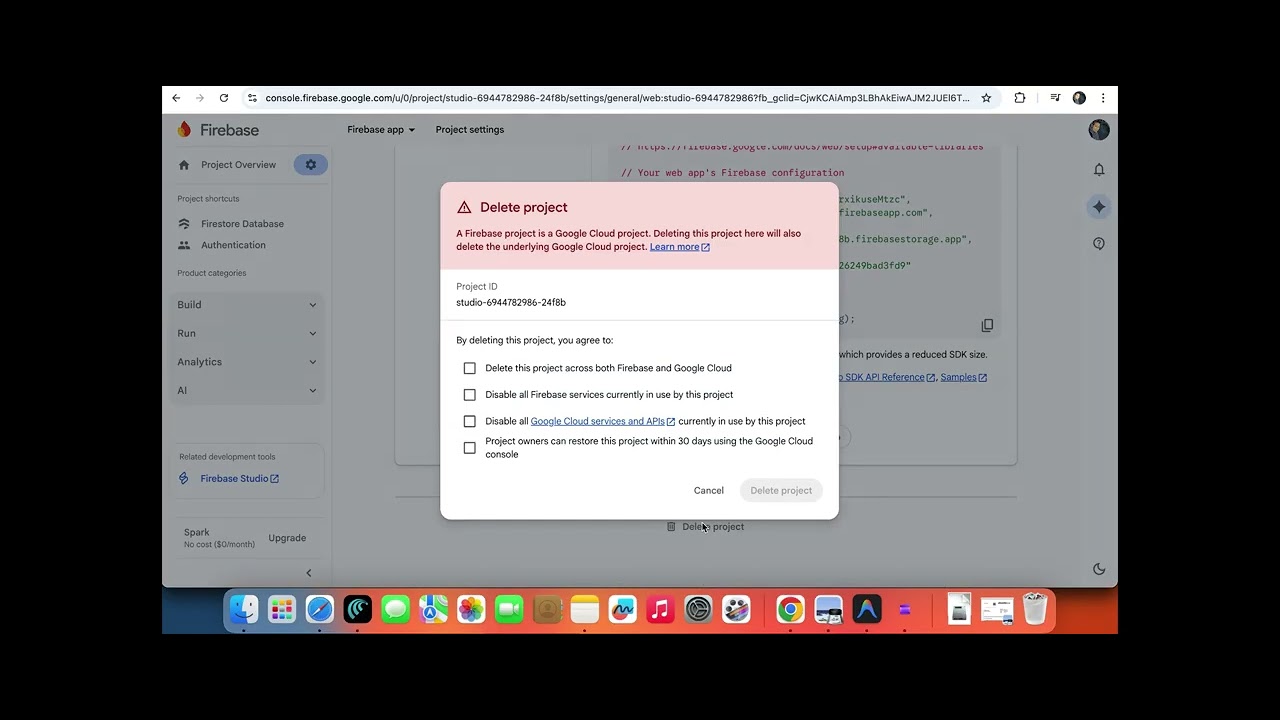Open Firestore Database shortcut
Image resolution: width=1280 pixels, height=720 pixels.
click(x=232, y=224)
